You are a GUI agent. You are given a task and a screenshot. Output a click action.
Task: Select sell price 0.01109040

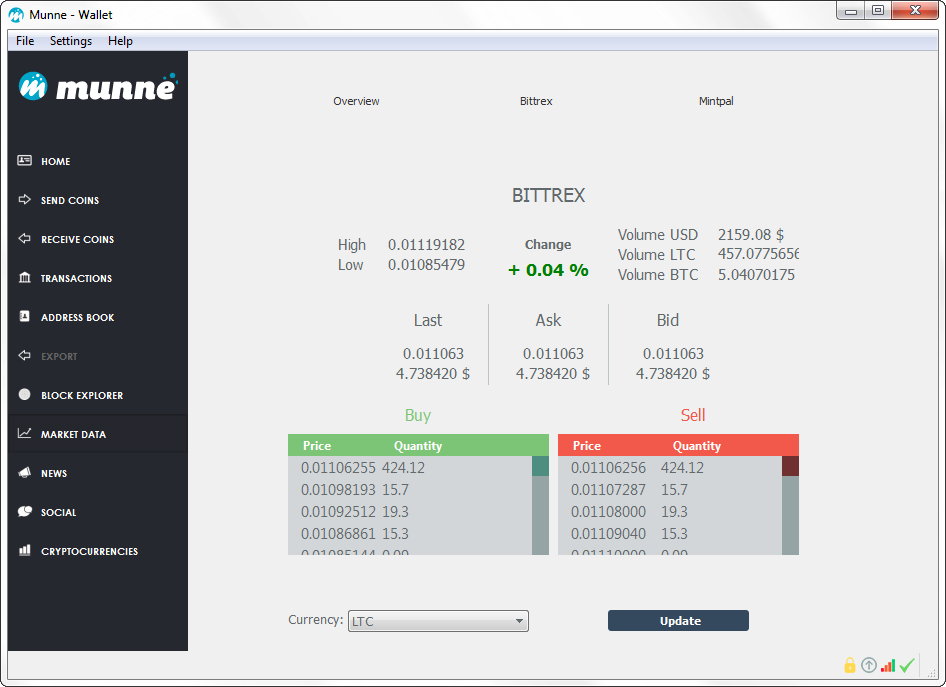[608, 534]
